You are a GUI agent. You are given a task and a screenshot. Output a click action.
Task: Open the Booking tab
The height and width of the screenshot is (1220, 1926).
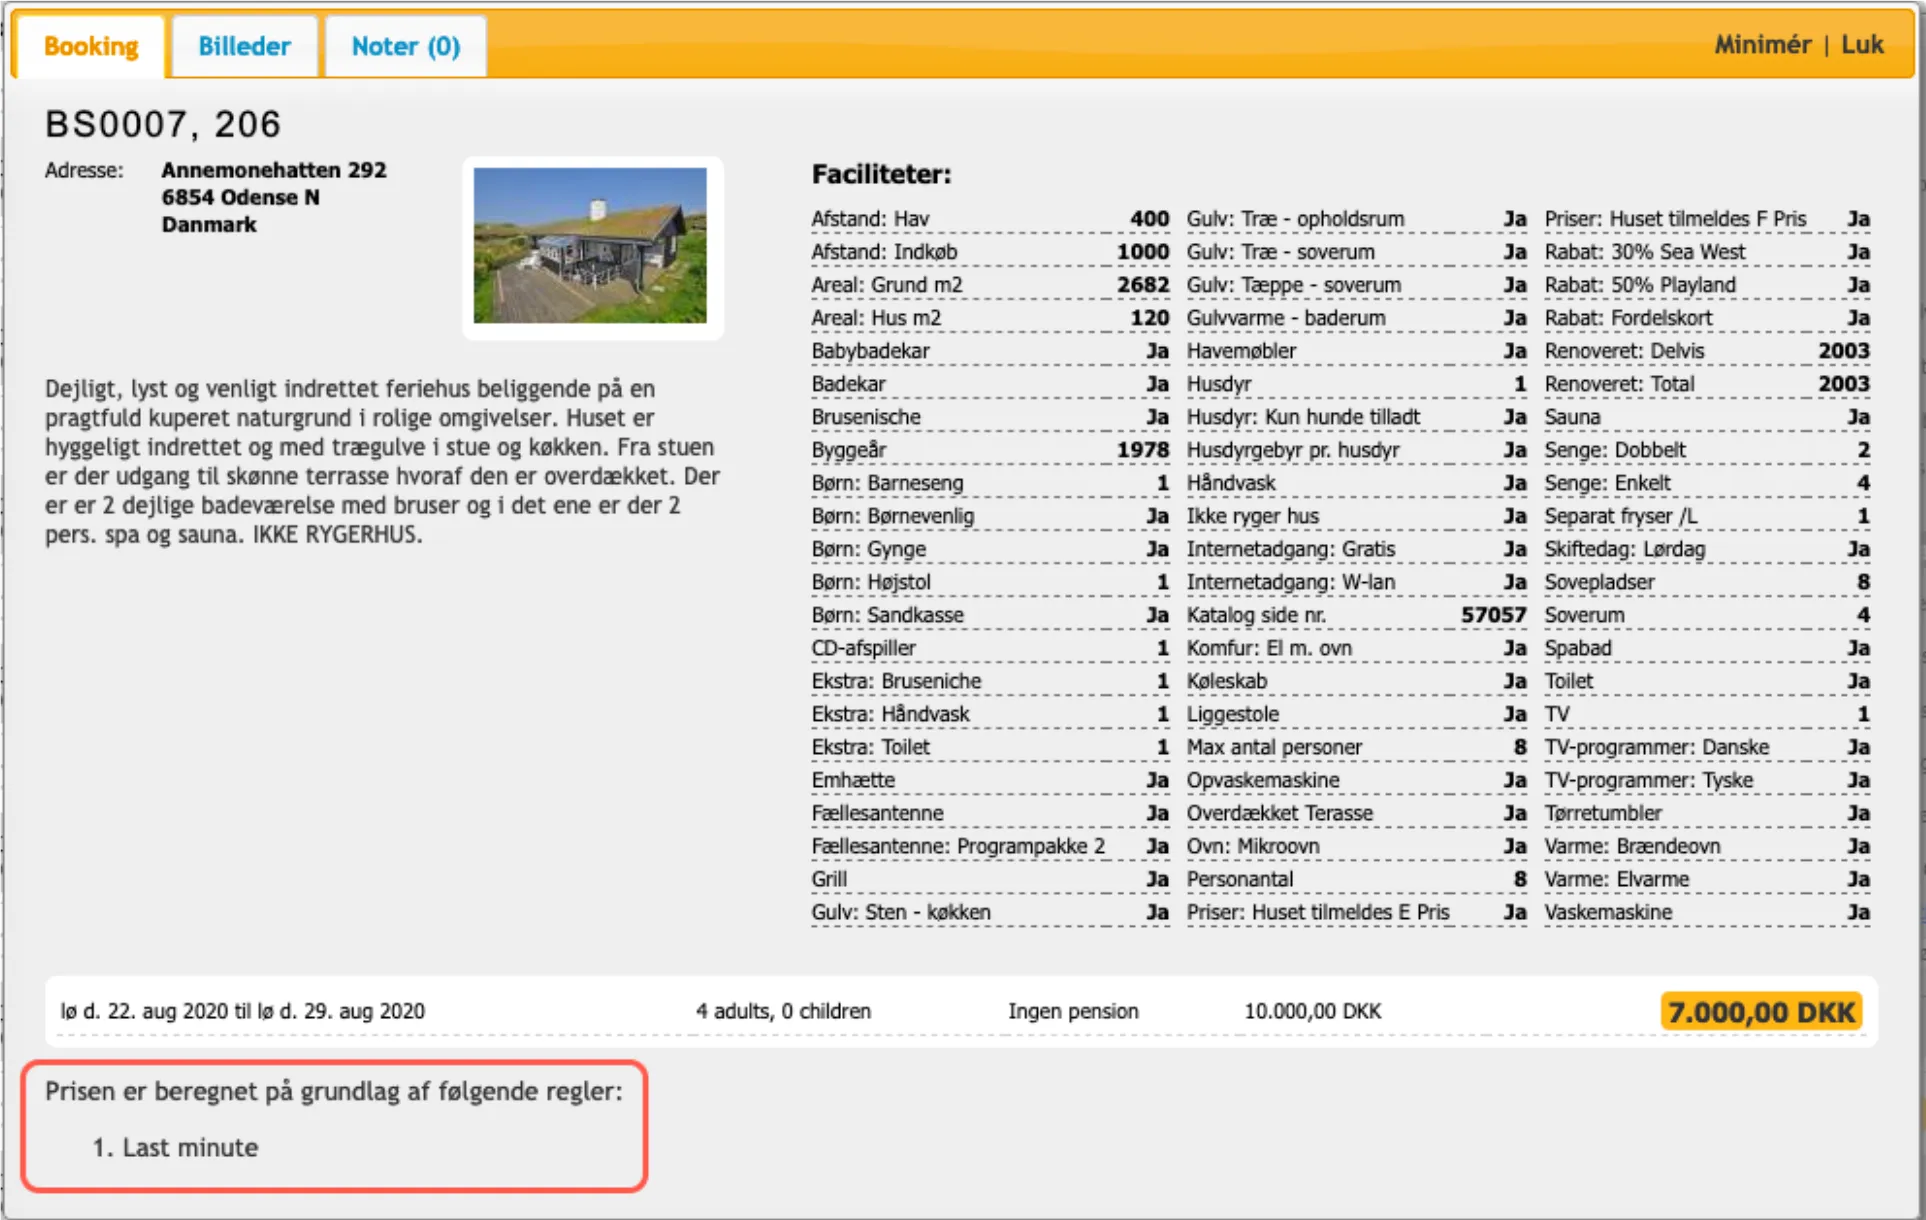click(x=91, y=46)
